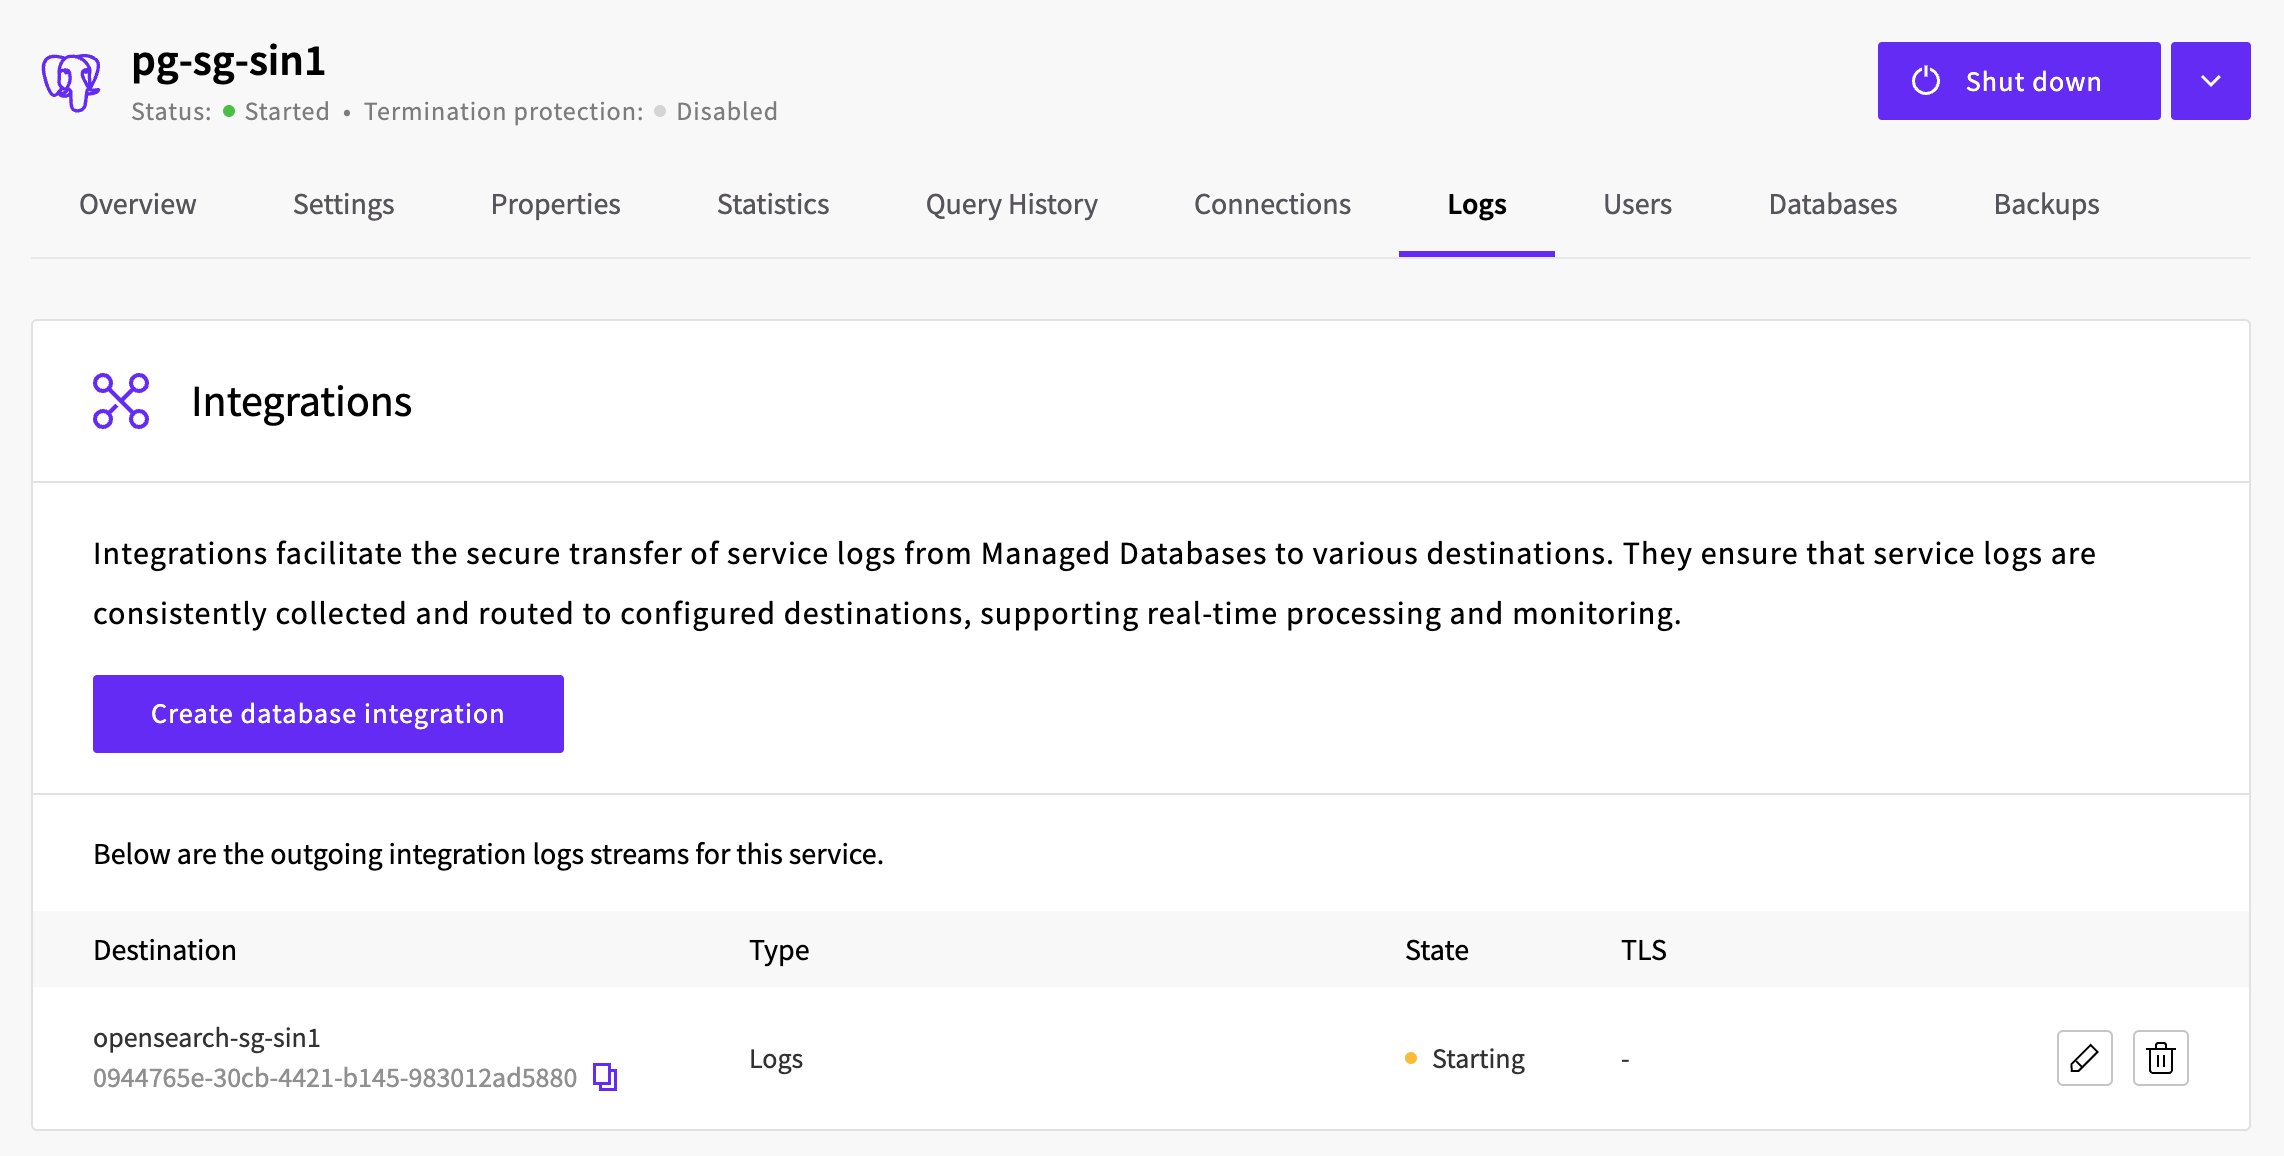Viewport: 2284px width, 1156px height.
Task: Copy the opensearch-sg-sin1 integration UUID
Action: tap(605, 1077)
